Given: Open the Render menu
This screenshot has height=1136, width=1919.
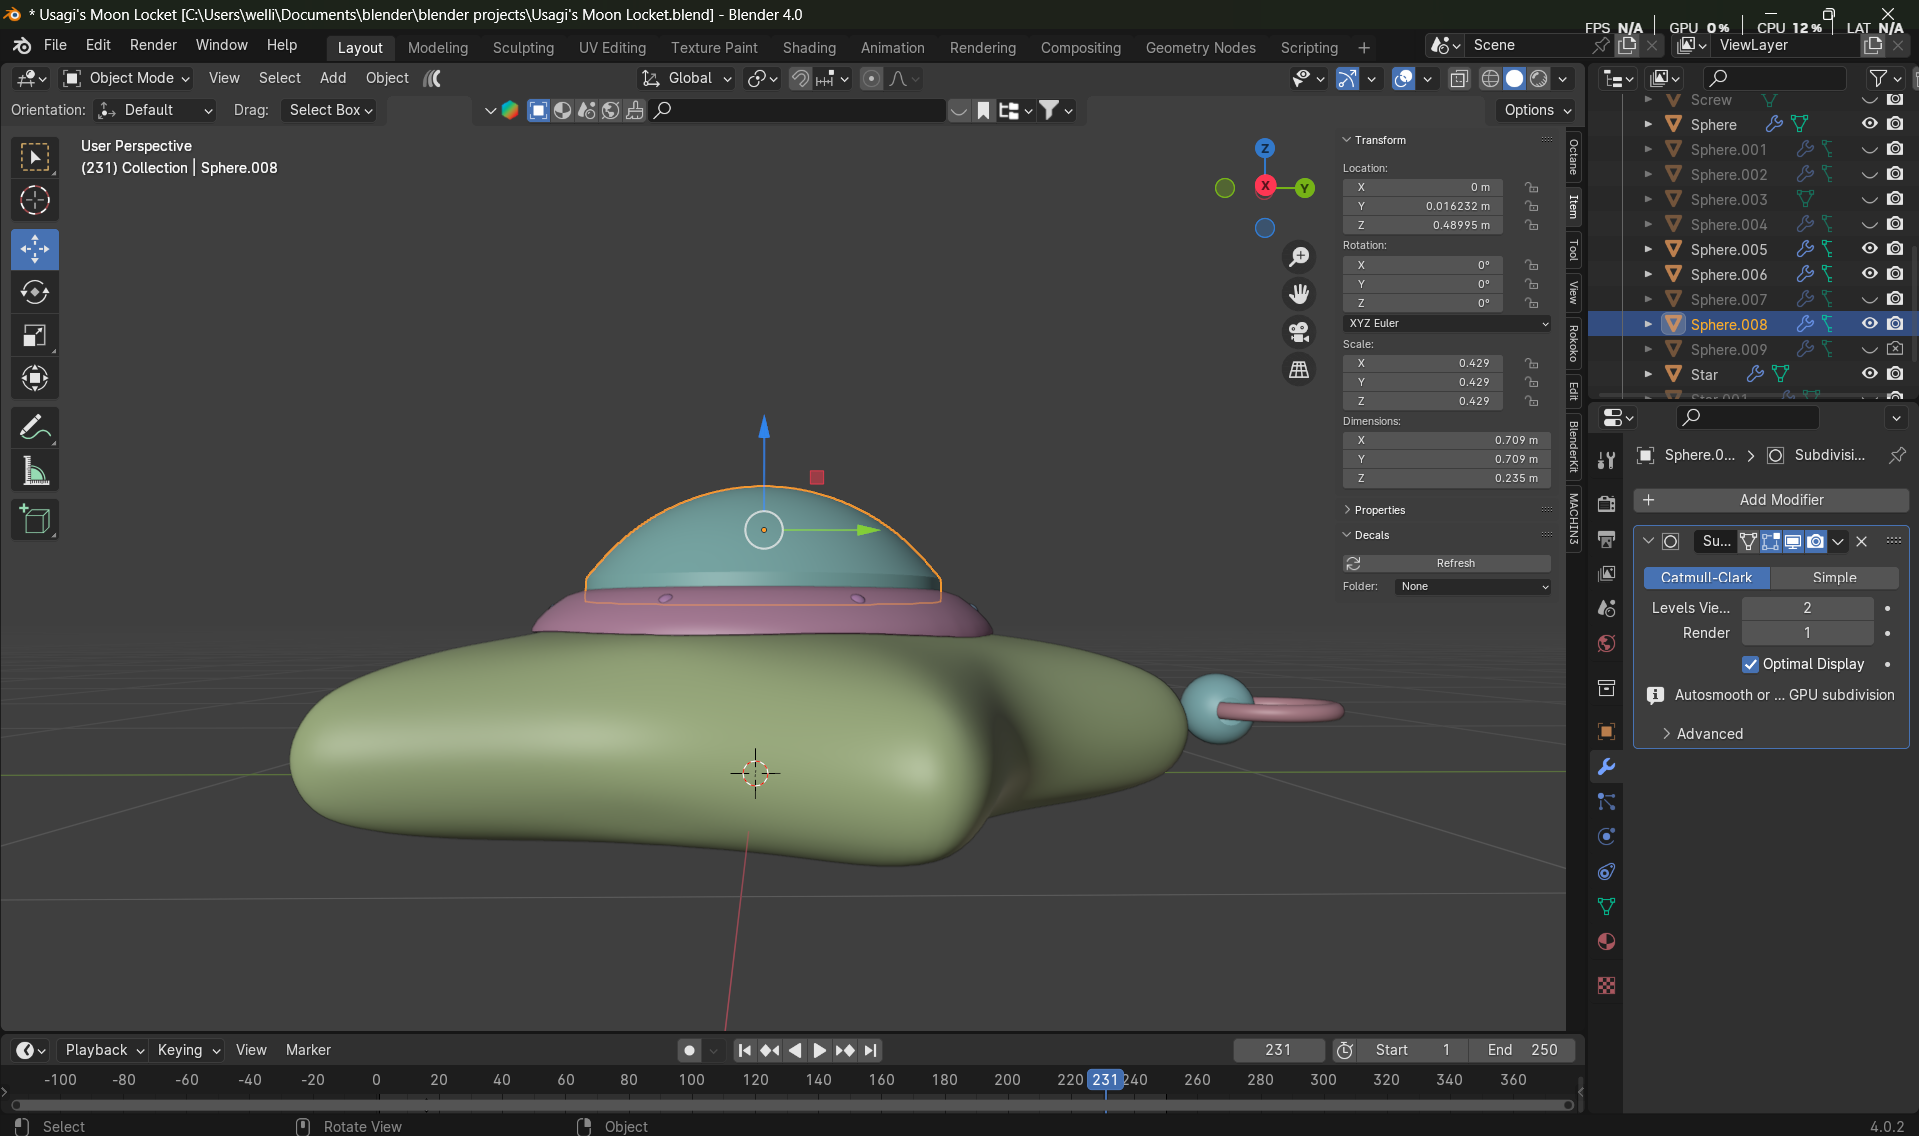Looking at the screenshot, I should 153,45.
